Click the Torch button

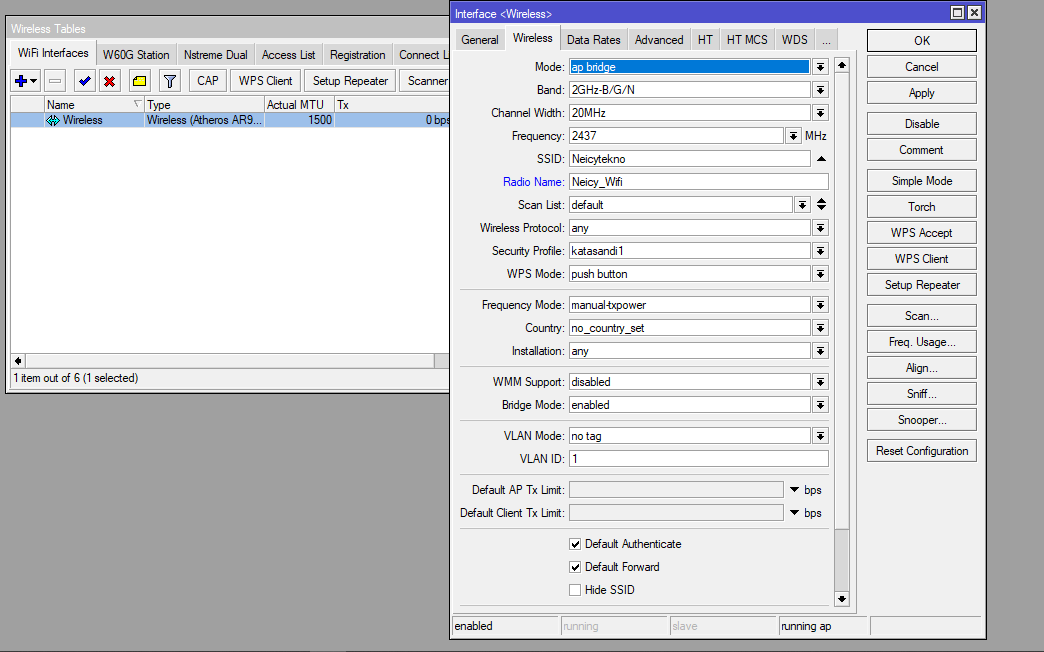pyautogui.click(x=921, y=206)
